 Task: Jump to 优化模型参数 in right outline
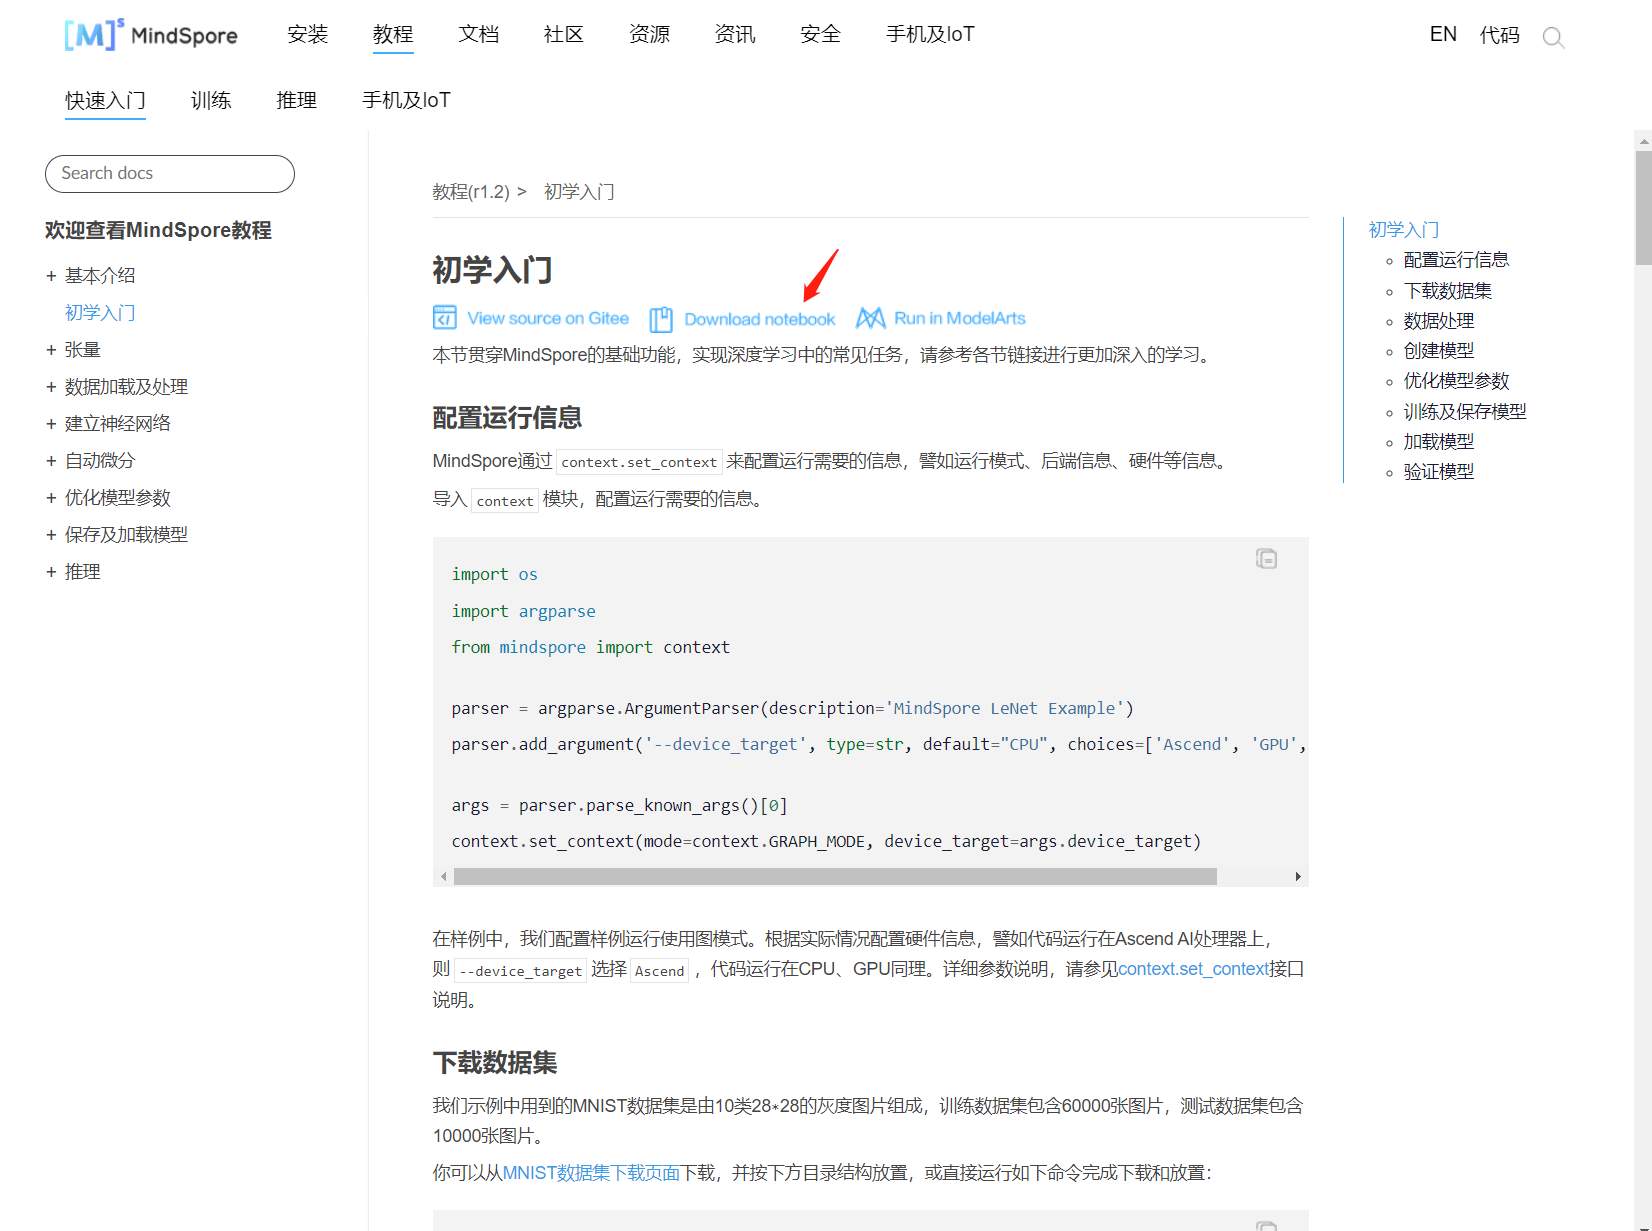click(1456, 381)
